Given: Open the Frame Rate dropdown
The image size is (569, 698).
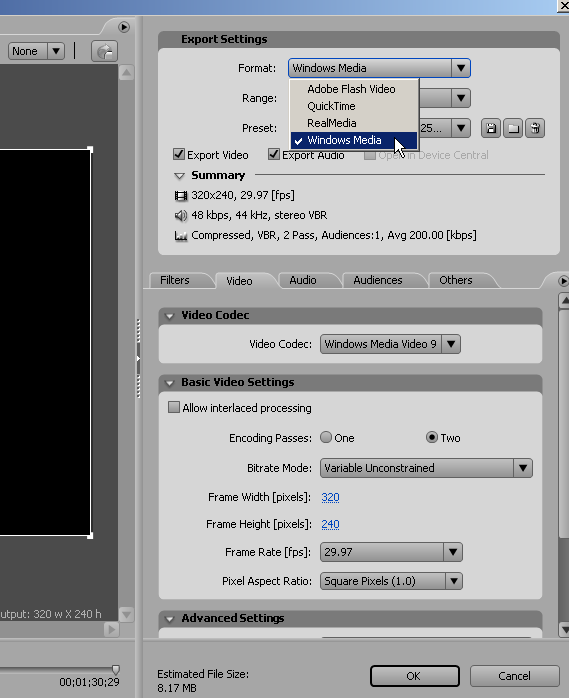Looking at the screenshot, I should coord(391,552).
